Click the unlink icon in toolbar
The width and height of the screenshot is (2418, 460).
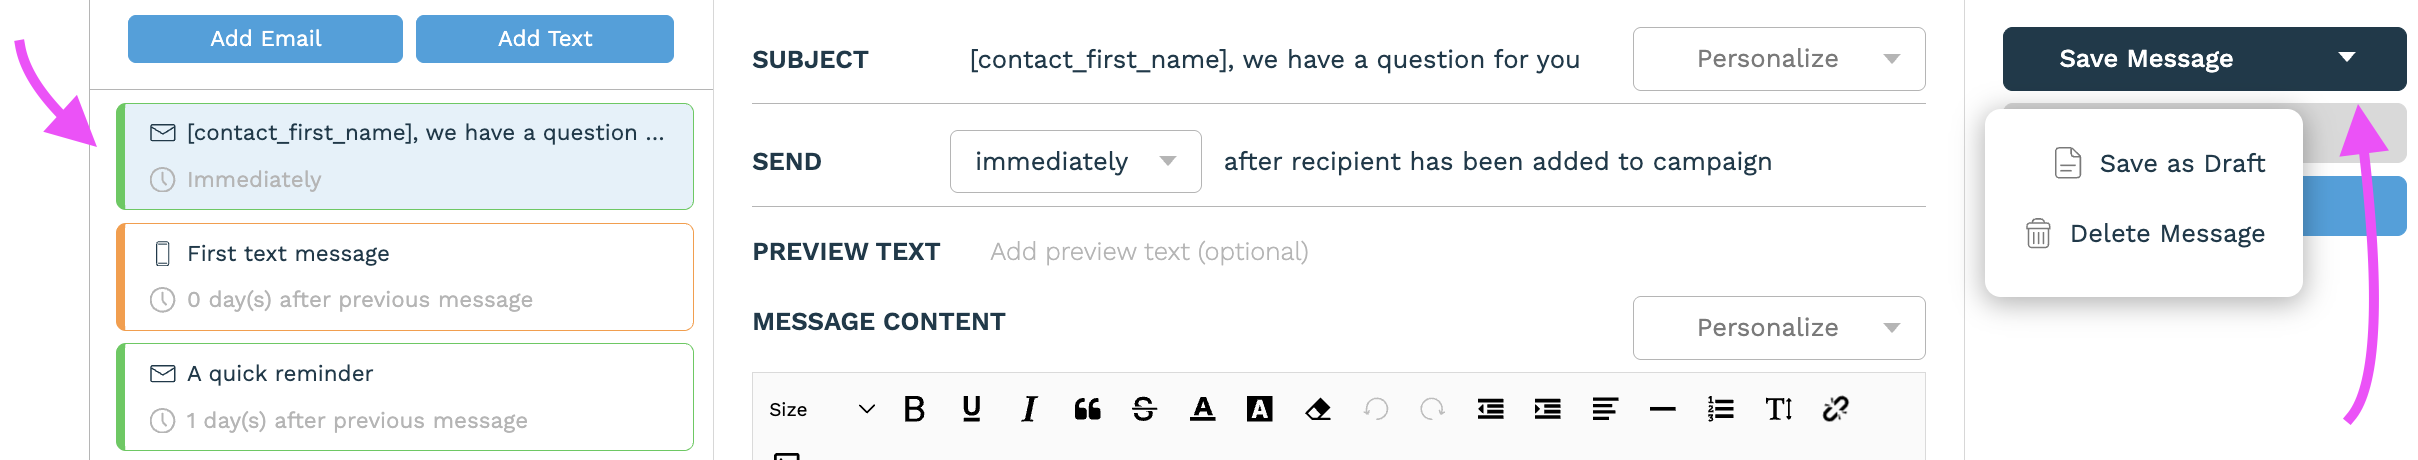point(1836,409)
